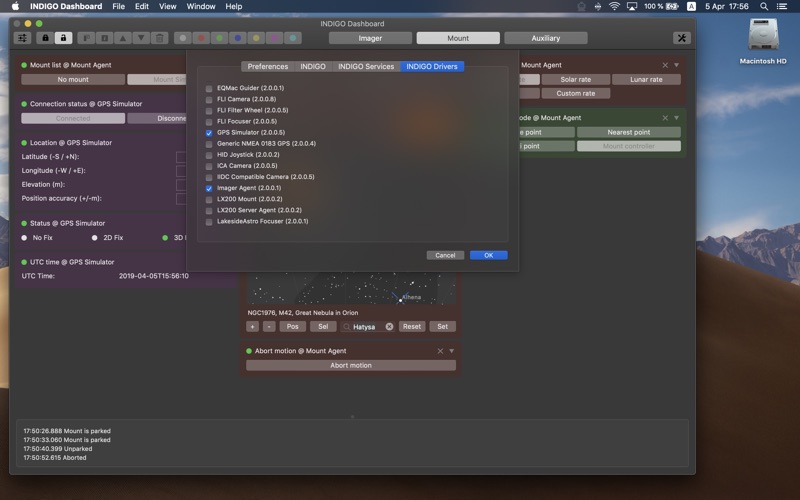
Task: Enable IIDC Compatible Camera checkbox
Action: 209,178
